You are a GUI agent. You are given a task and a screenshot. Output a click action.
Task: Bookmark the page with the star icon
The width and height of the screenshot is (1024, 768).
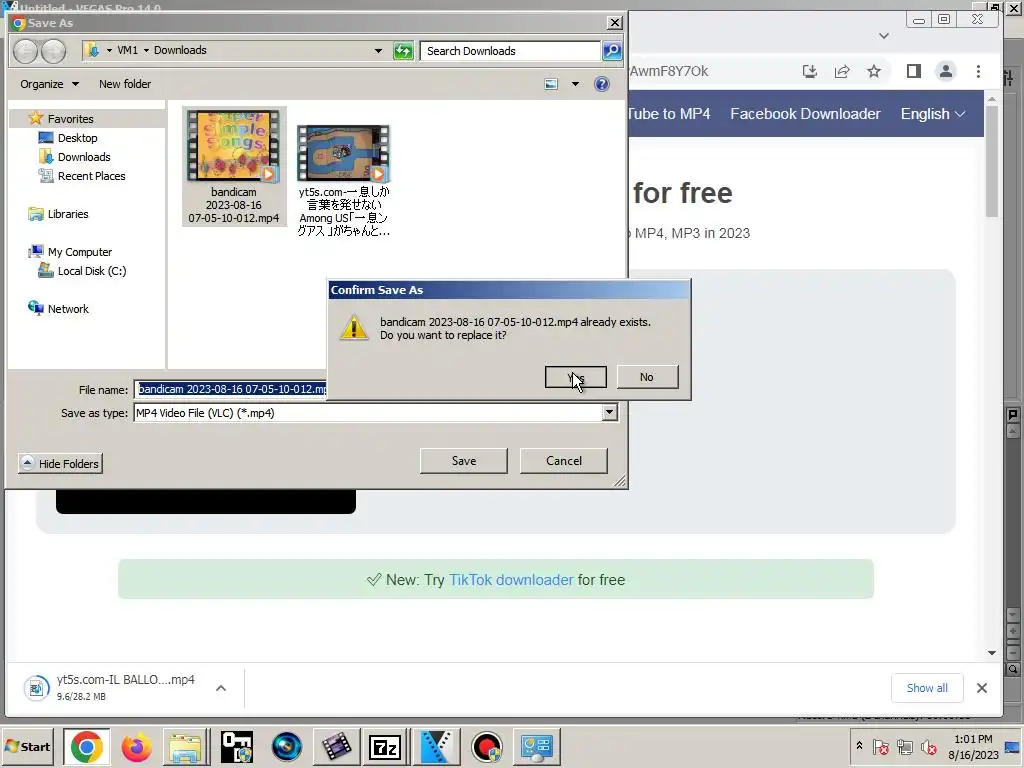point(874,71)
